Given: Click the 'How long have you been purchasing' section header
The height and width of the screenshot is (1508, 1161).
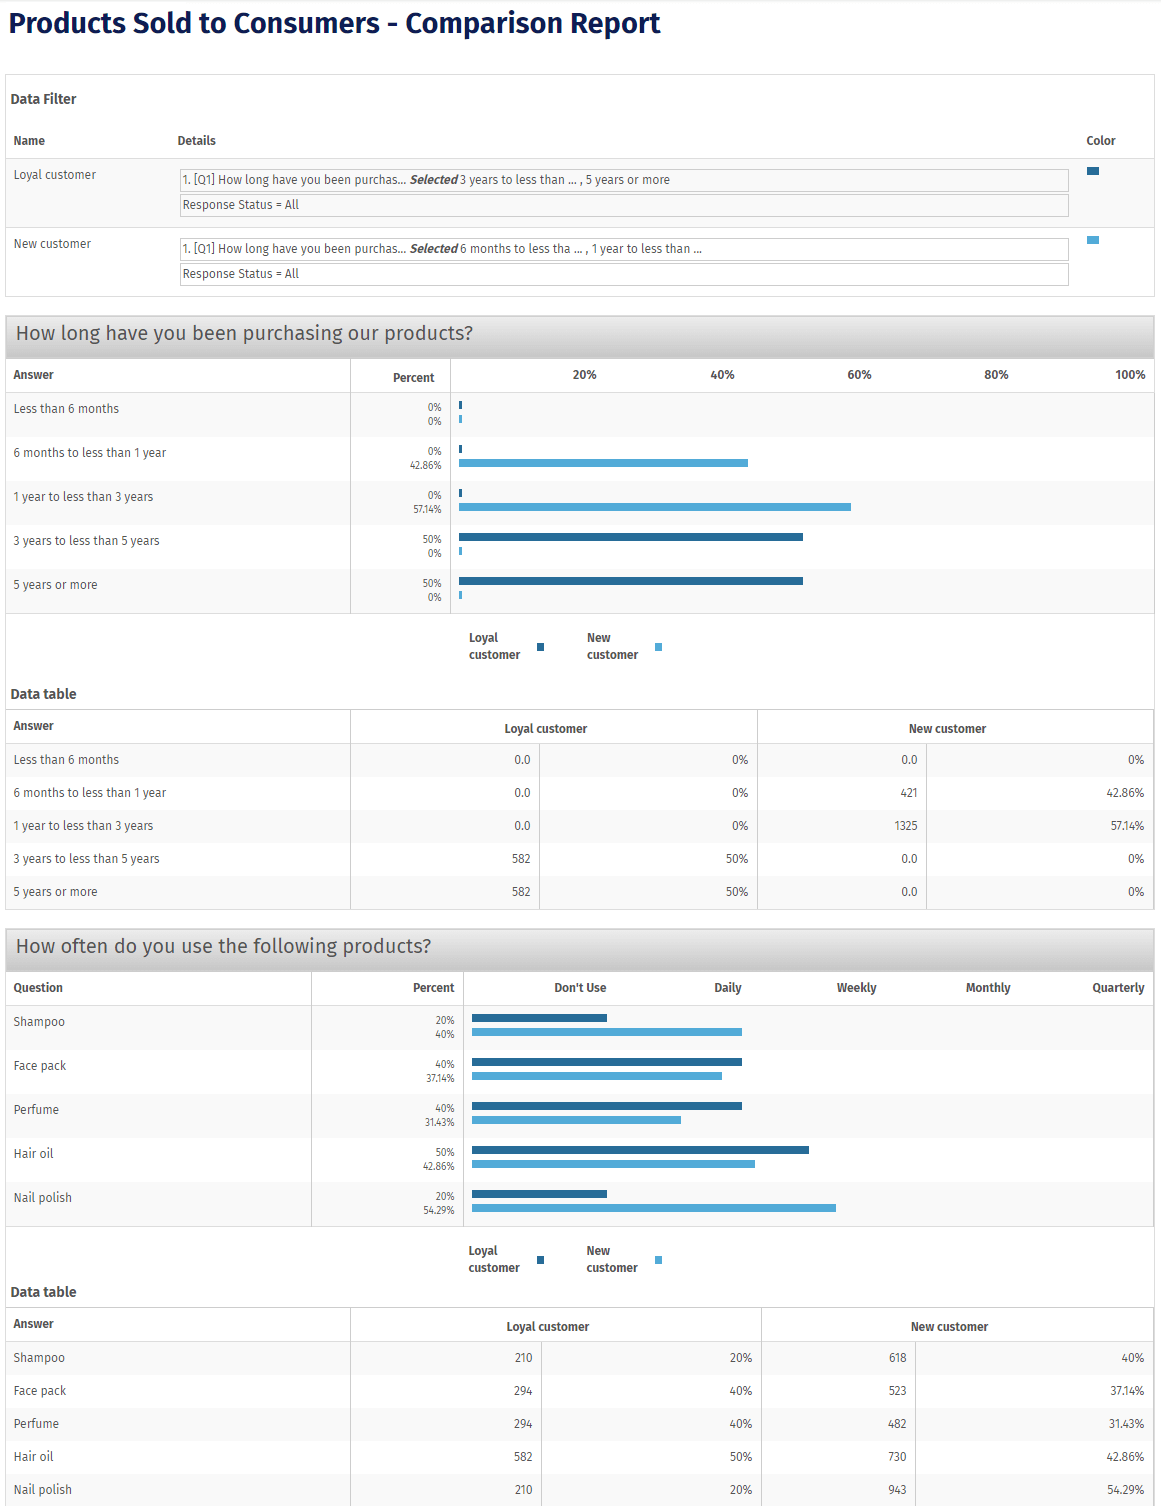Looking at the screenshot, I should click(244, 334).
